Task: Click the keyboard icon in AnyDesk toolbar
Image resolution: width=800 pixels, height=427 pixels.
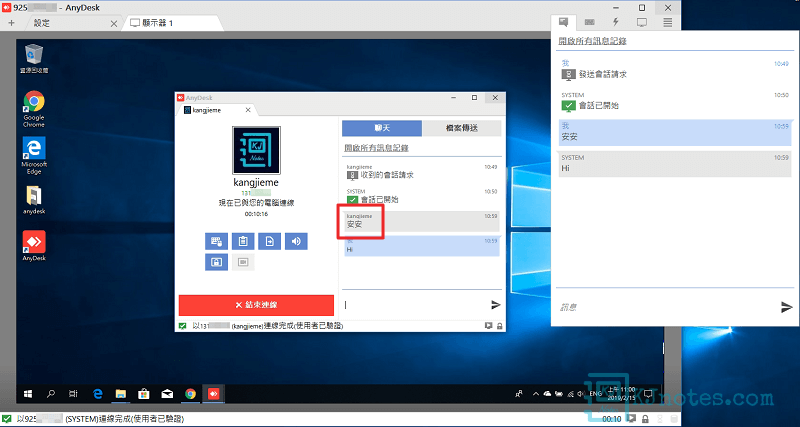Action: pyautogui.click(x=591, y=21)
